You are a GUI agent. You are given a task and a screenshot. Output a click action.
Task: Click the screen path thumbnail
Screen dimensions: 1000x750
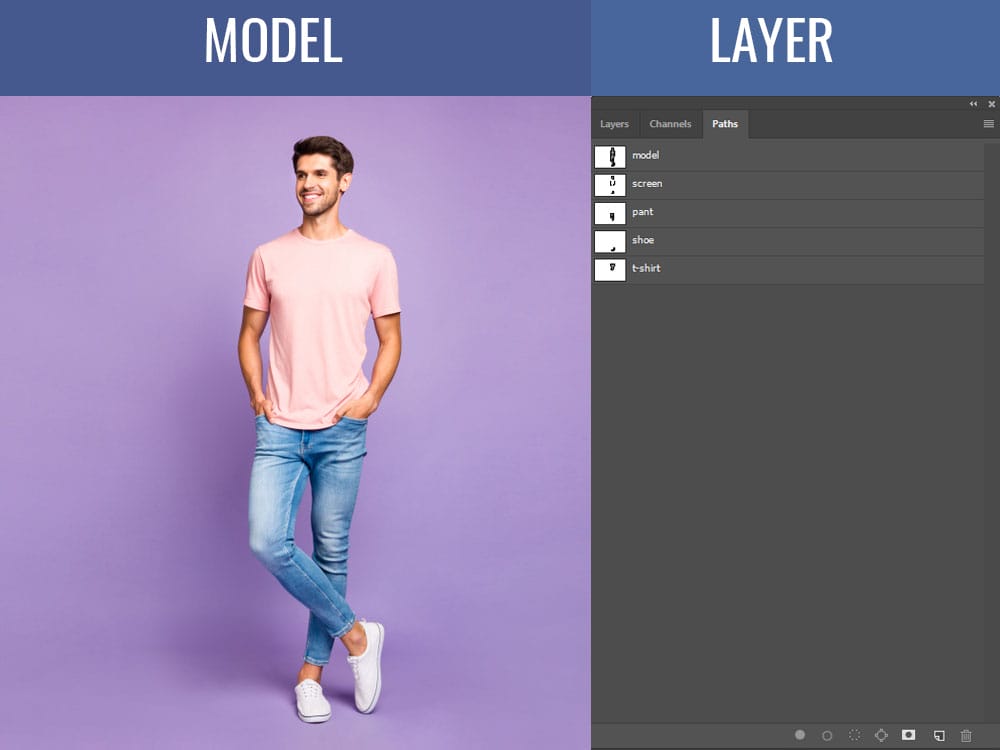610,185
